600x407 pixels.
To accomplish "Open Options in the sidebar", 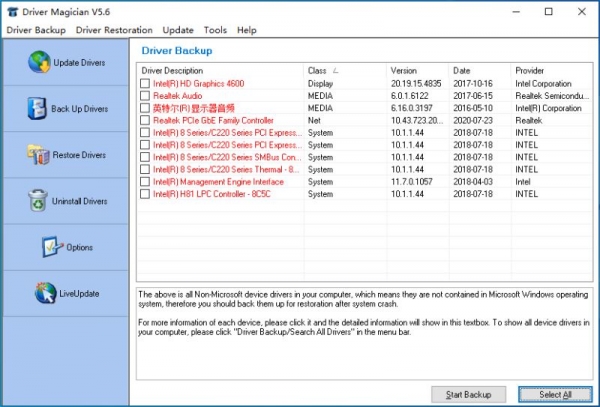I will [x=66, y=247].
